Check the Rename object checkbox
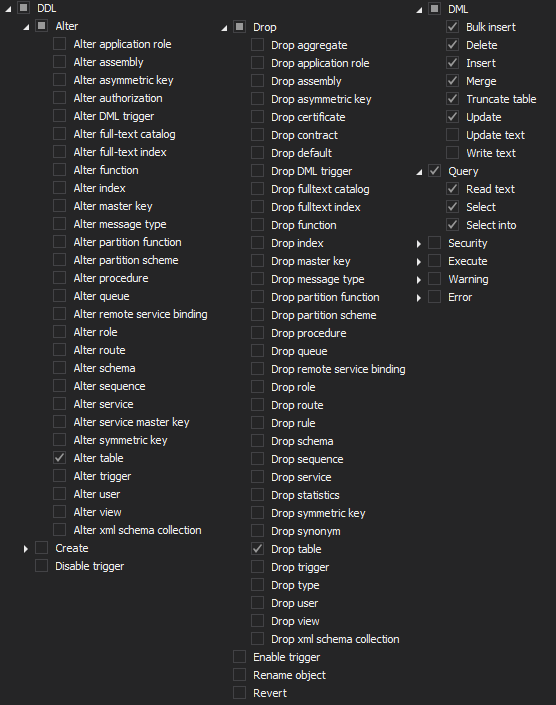The image size is (556, 705). [239, 674]
